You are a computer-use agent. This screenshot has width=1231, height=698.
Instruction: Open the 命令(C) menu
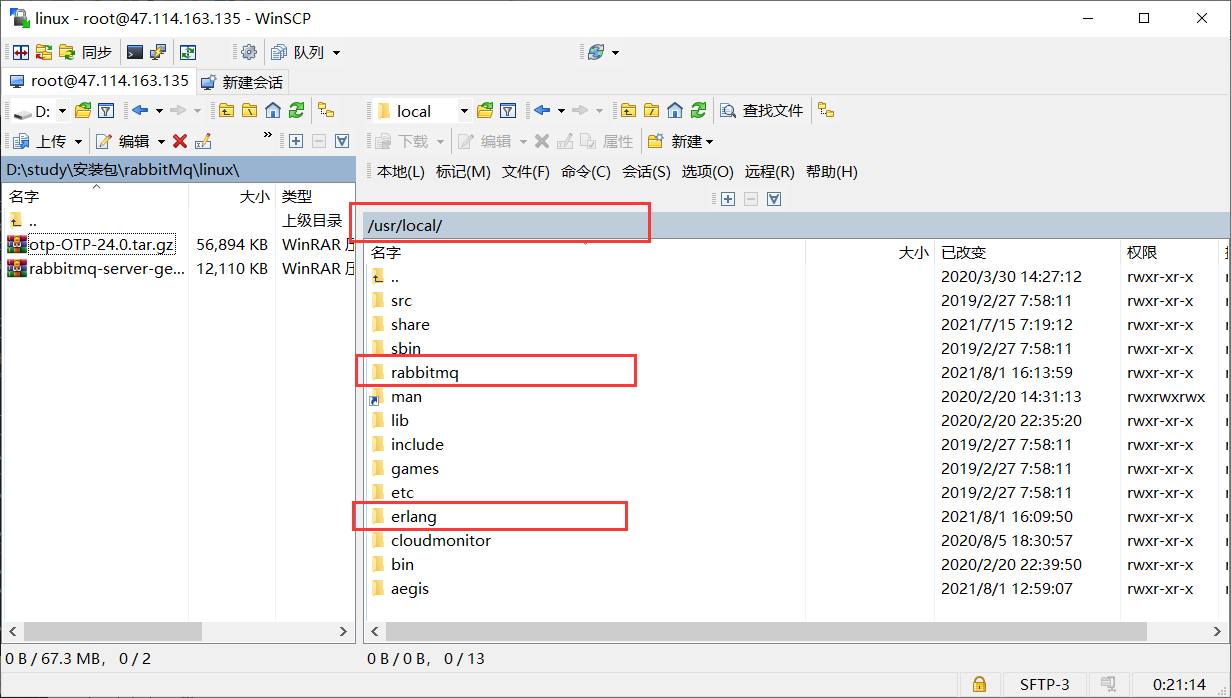pyautogui.click(x=586, y=172)
